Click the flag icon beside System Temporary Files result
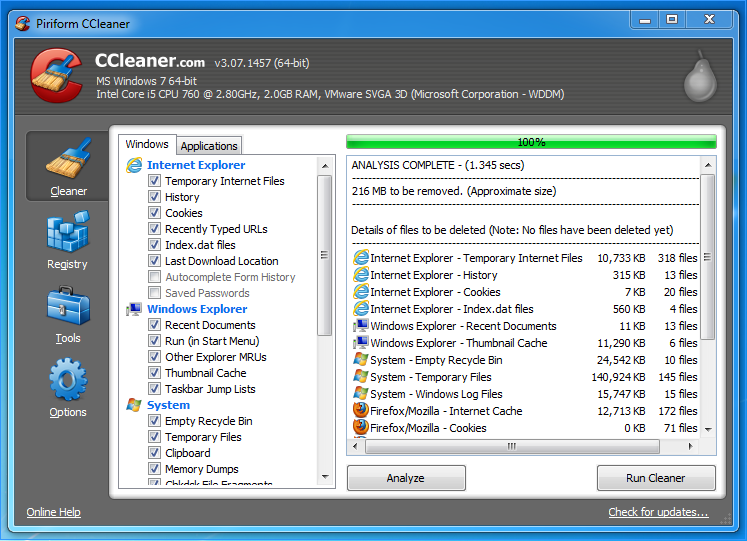747x541 pixels. [361, 377]
